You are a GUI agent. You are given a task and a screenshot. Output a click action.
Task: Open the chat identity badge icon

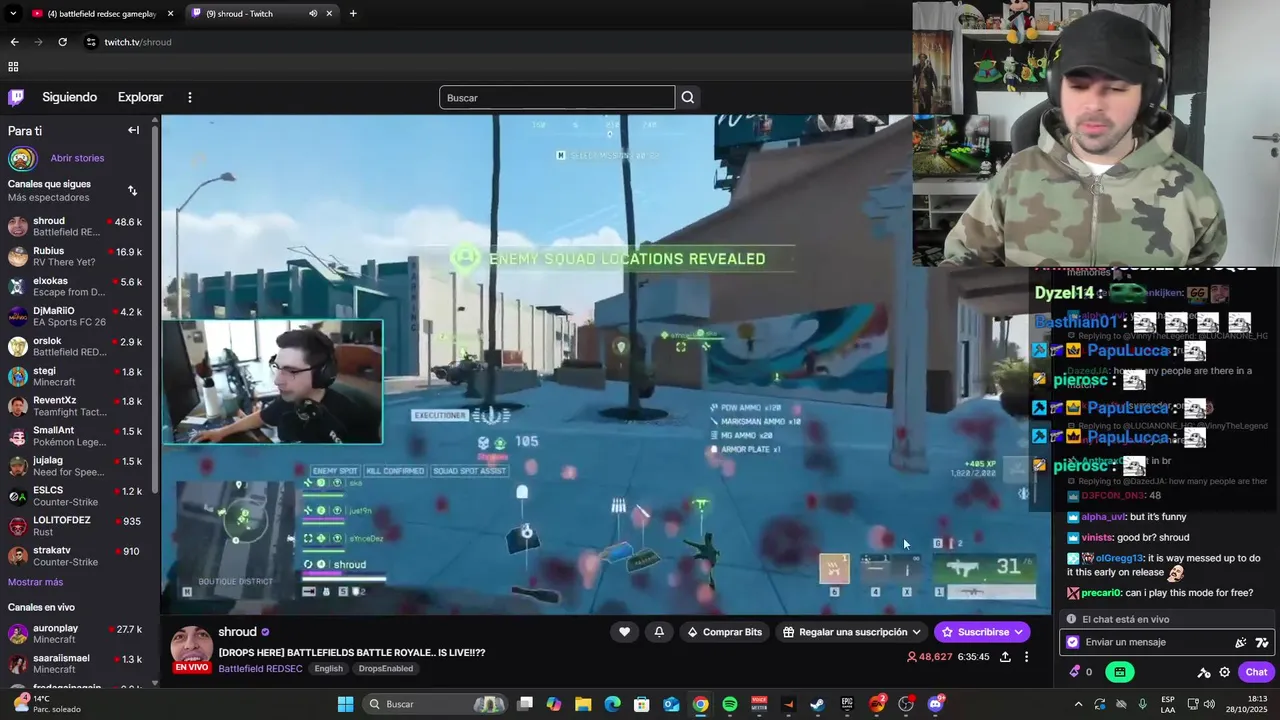[x=1073, y=642]
